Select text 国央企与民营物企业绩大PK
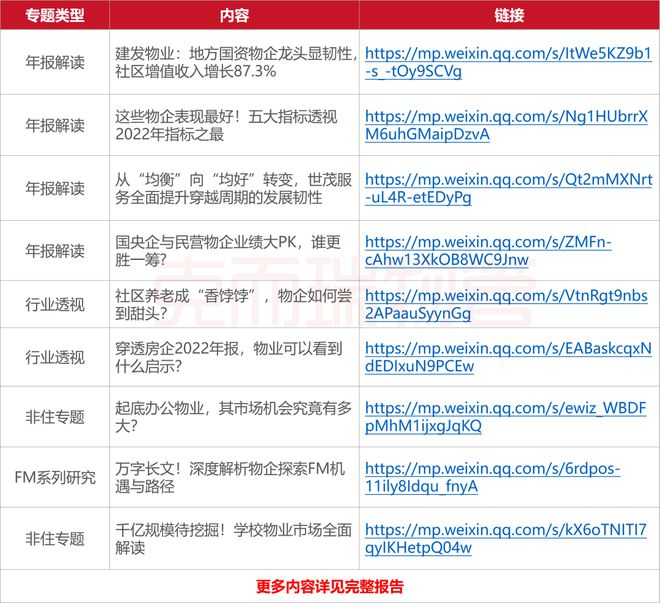660x603 pixels. point(206,242)
